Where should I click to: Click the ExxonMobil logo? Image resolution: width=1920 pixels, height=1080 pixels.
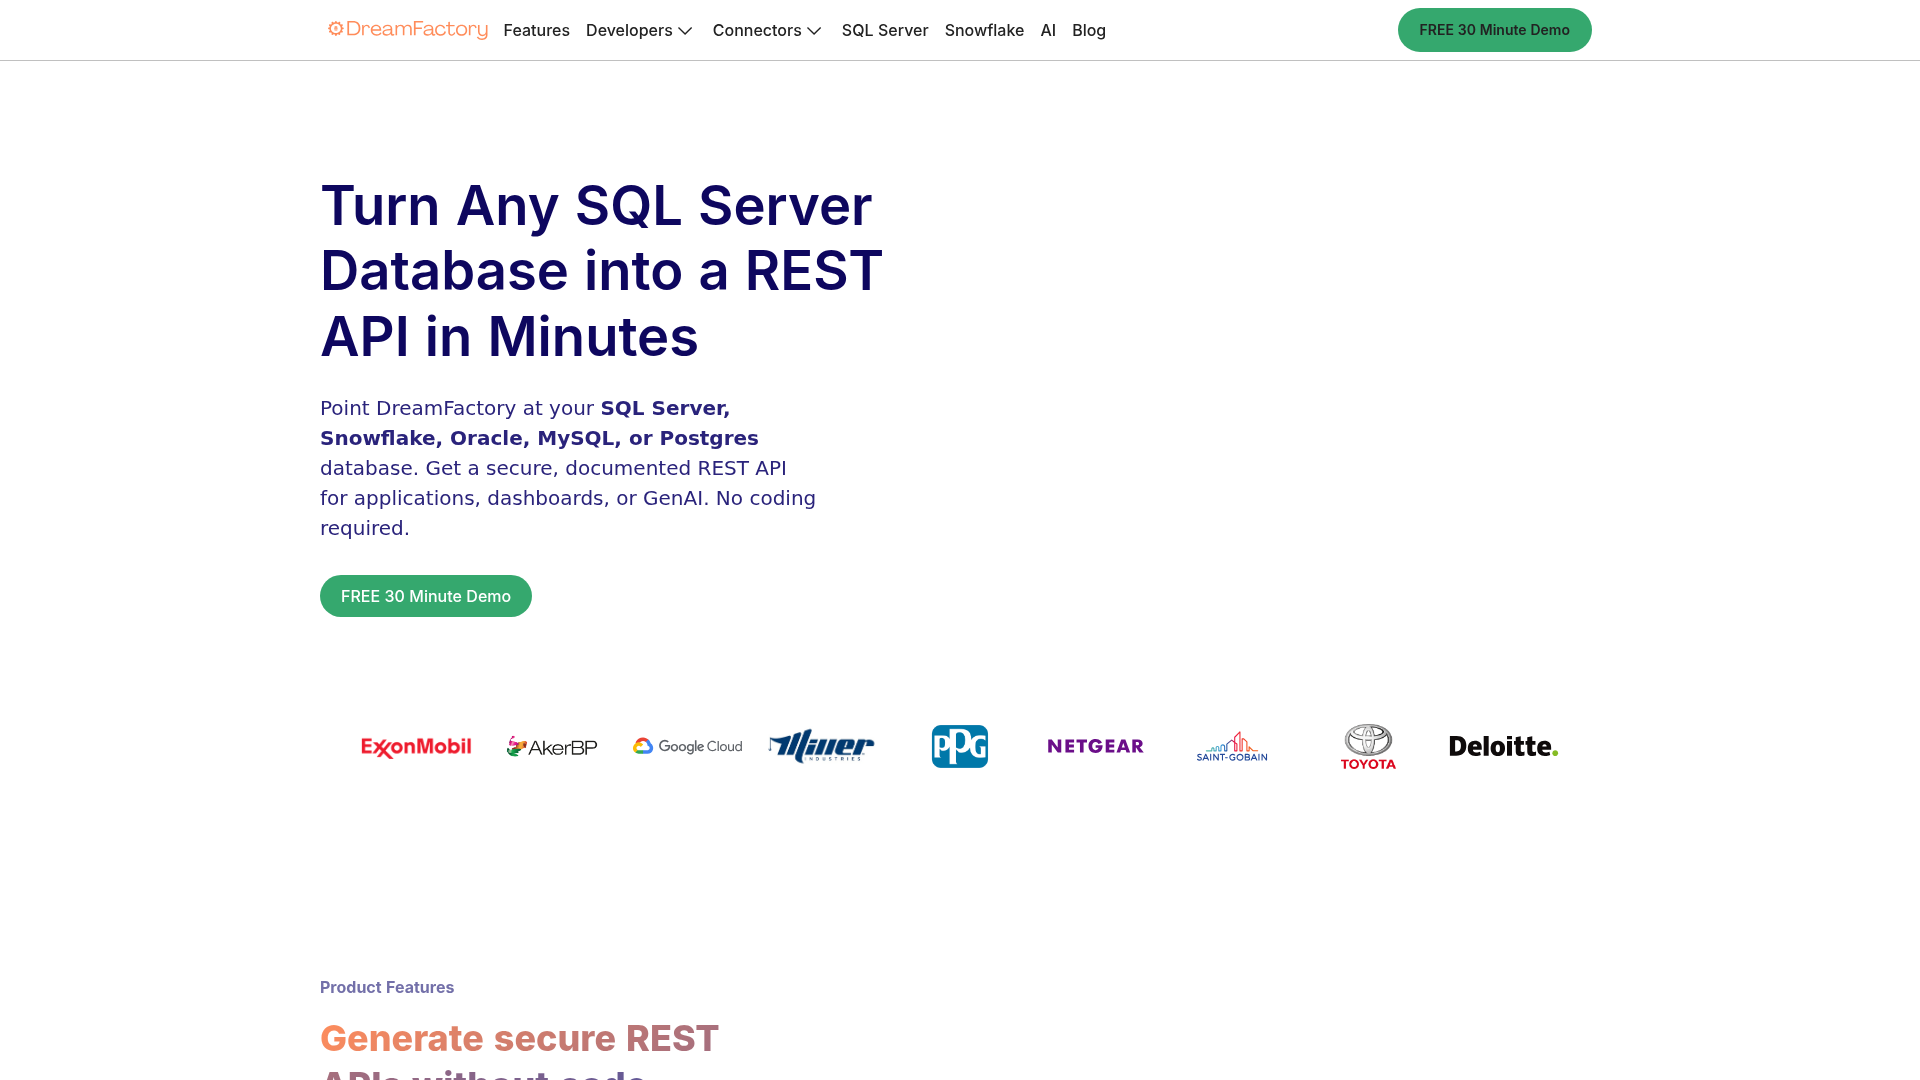pyautogui.click(x=416, y=747)
